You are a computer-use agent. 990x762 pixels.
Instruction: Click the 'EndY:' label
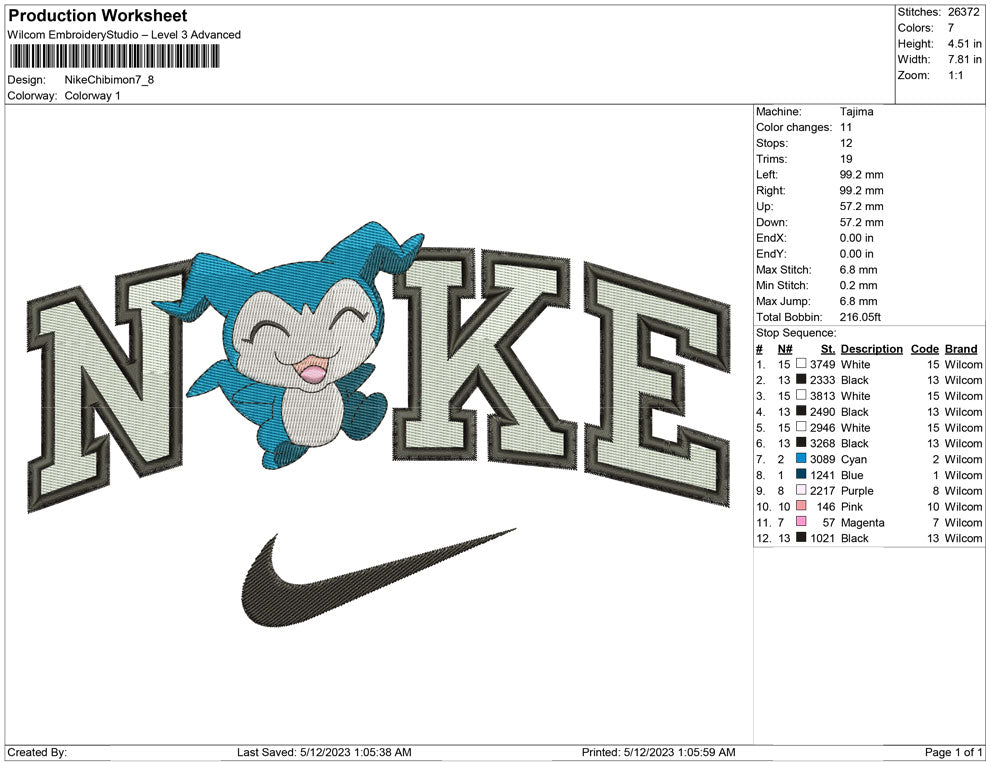772,254
